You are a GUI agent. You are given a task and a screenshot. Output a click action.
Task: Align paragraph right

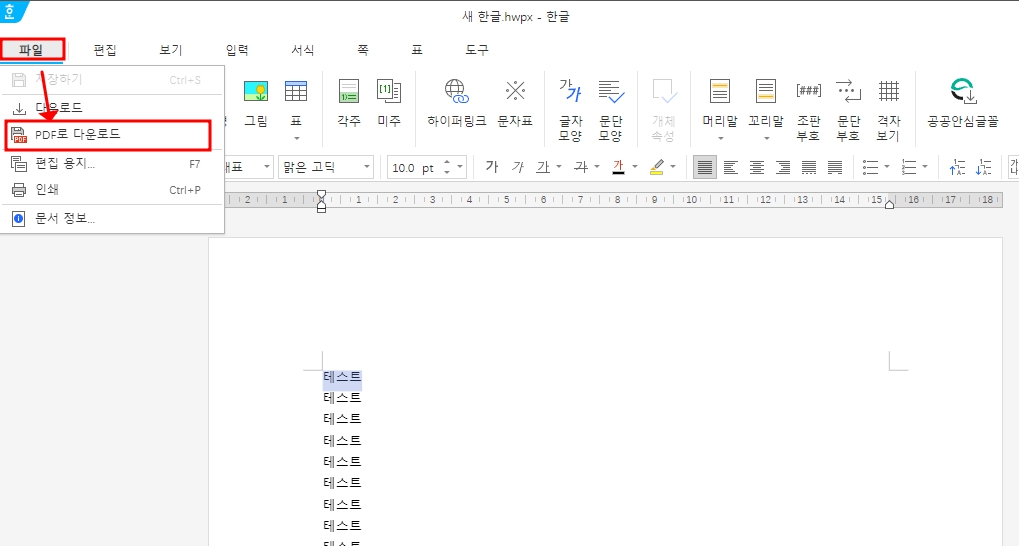782,167
